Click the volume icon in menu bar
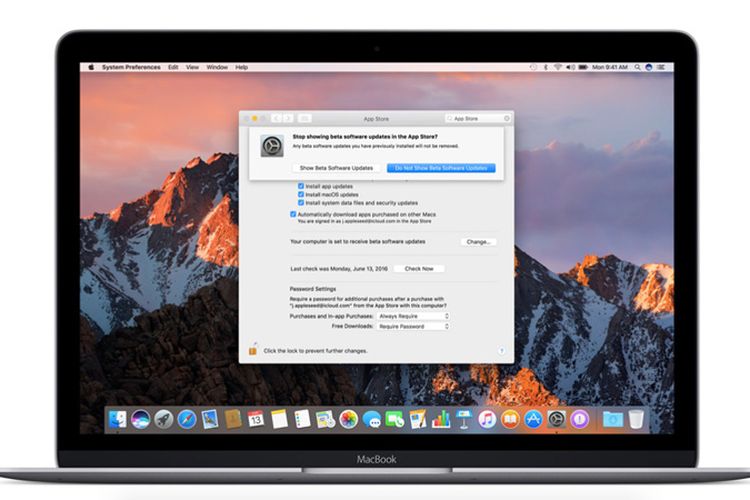 coord(571,67)
